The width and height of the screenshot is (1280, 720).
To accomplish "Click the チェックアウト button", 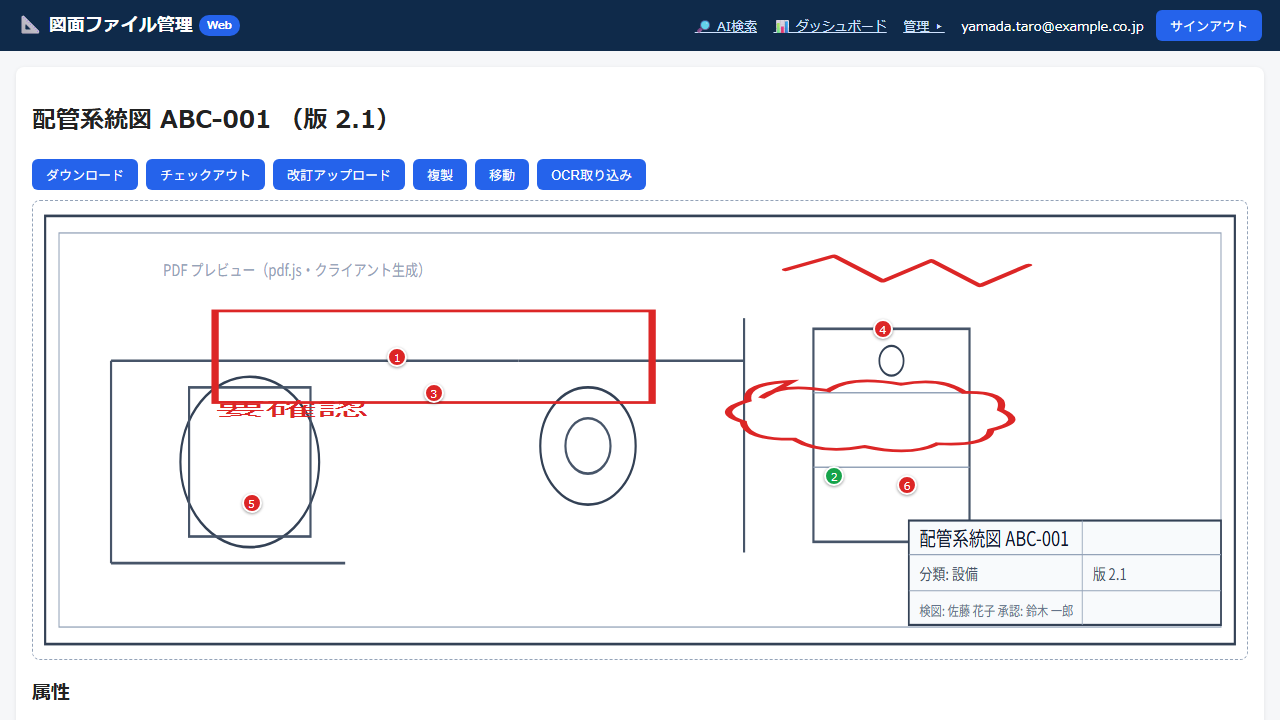I will coord(205,175).
